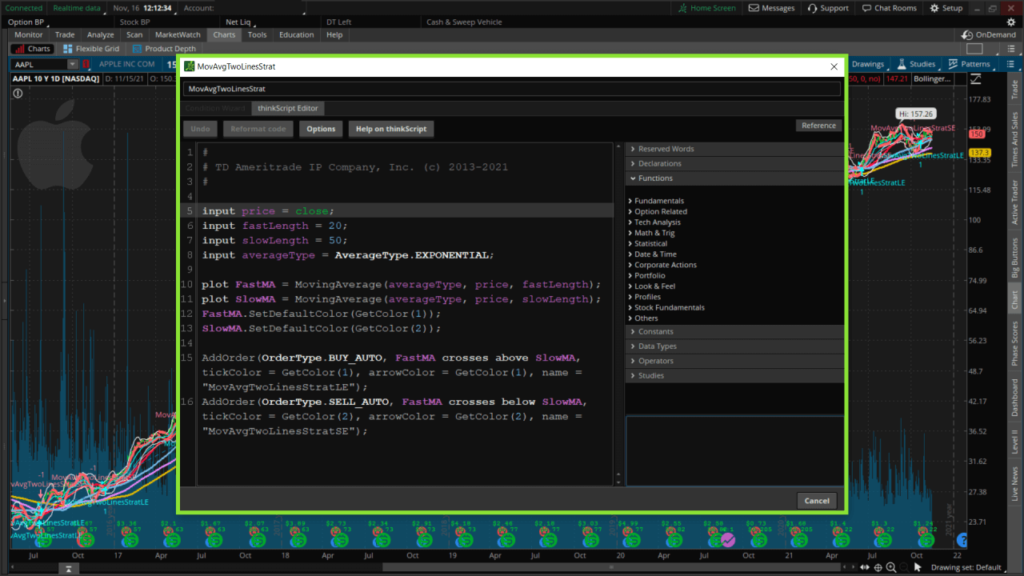Expand the Operators section

click(734, 361)
